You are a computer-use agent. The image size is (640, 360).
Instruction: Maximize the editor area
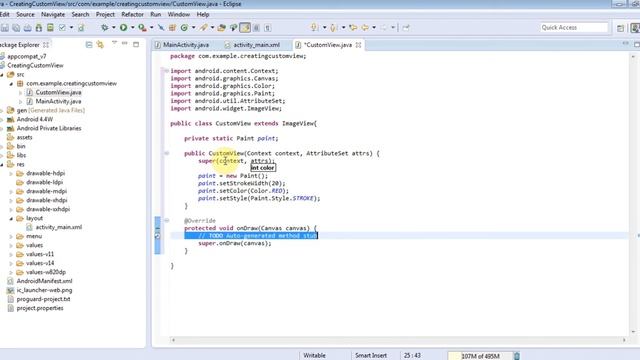637,44
